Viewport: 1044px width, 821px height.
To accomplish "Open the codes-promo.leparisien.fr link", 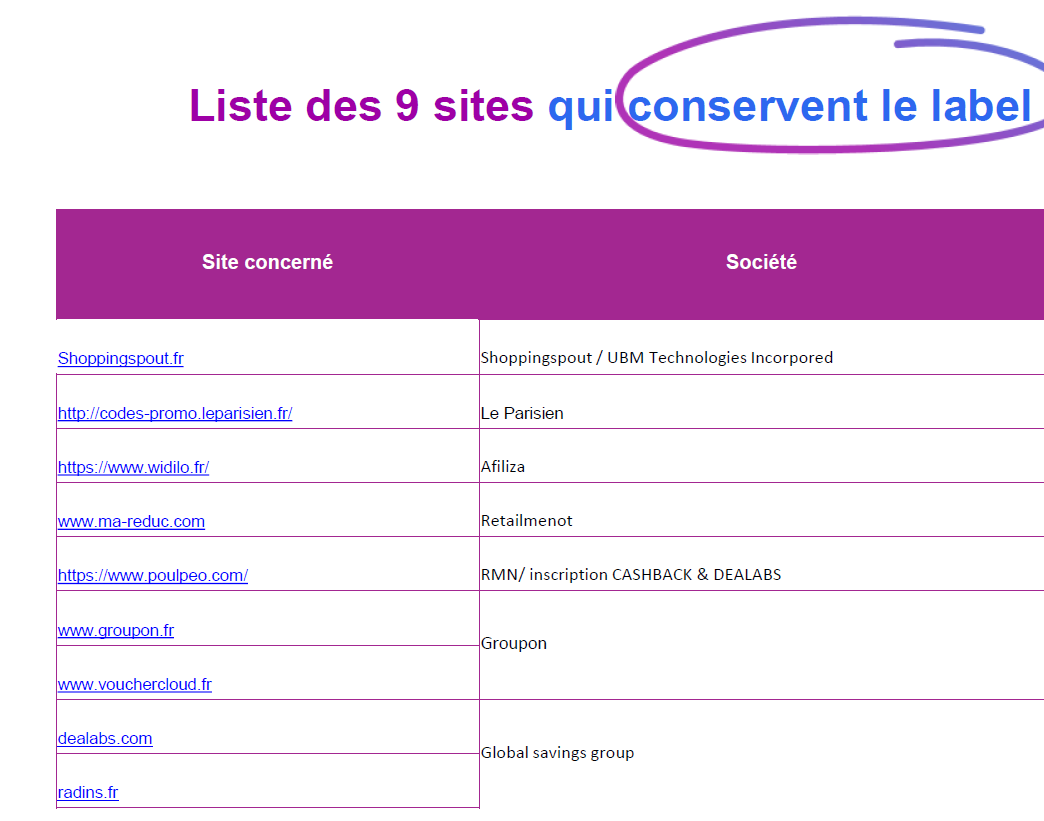I will pos(175,412).
